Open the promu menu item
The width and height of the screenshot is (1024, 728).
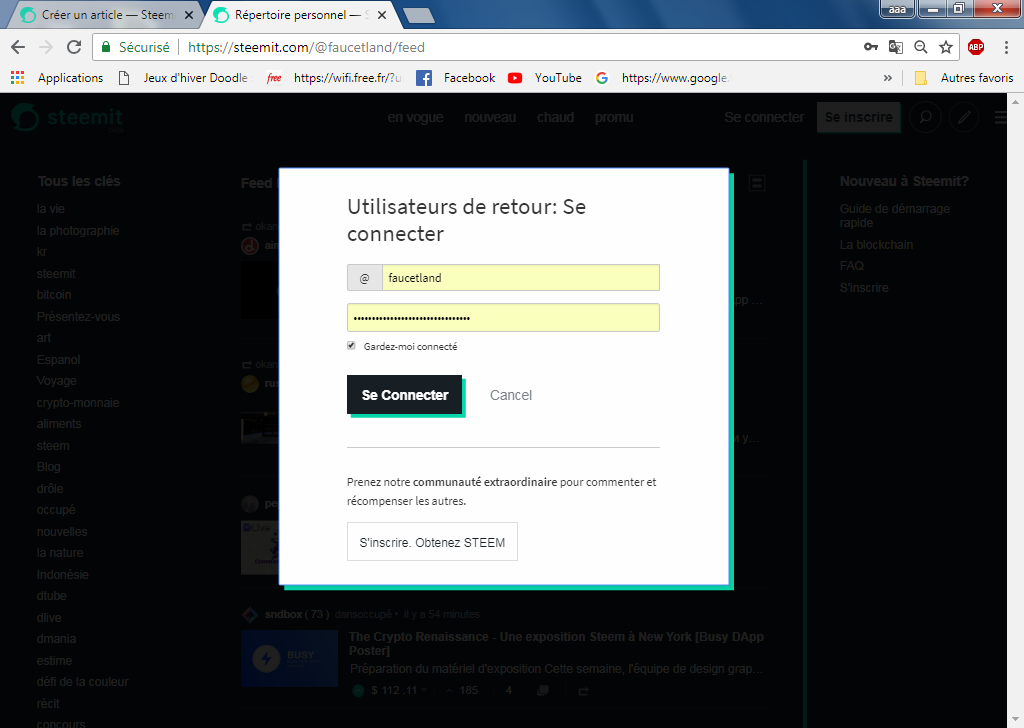614,118
